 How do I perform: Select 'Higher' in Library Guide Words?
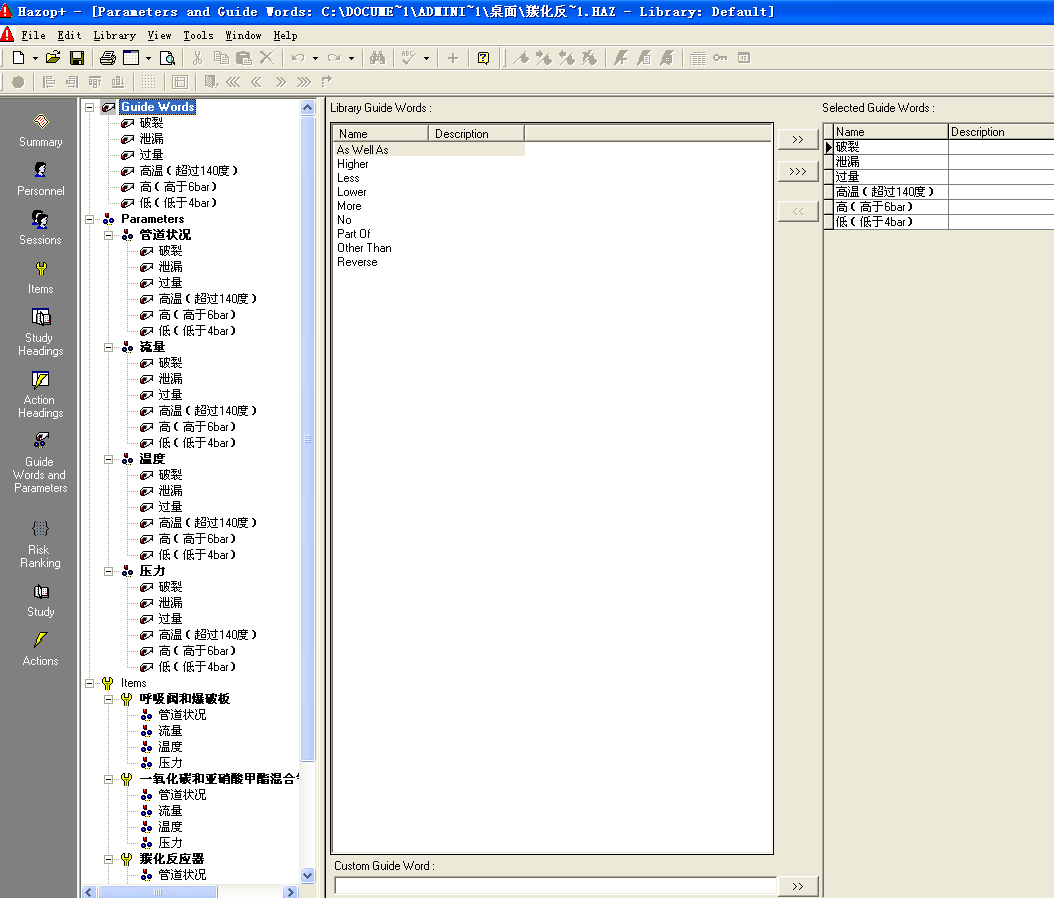click(x=353, y=164)
